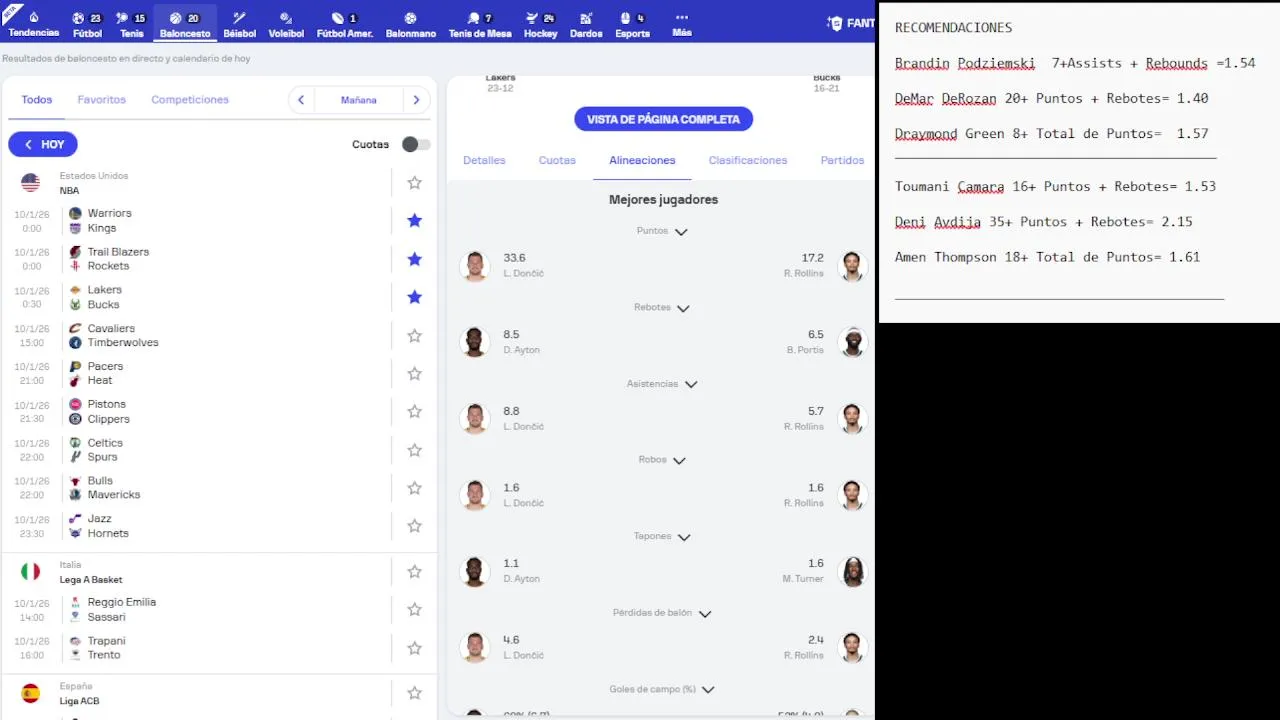The image size is (1280, 720).
Task: Unfavorite the Warriors vs Kings match star
Action: click(414, 220)
